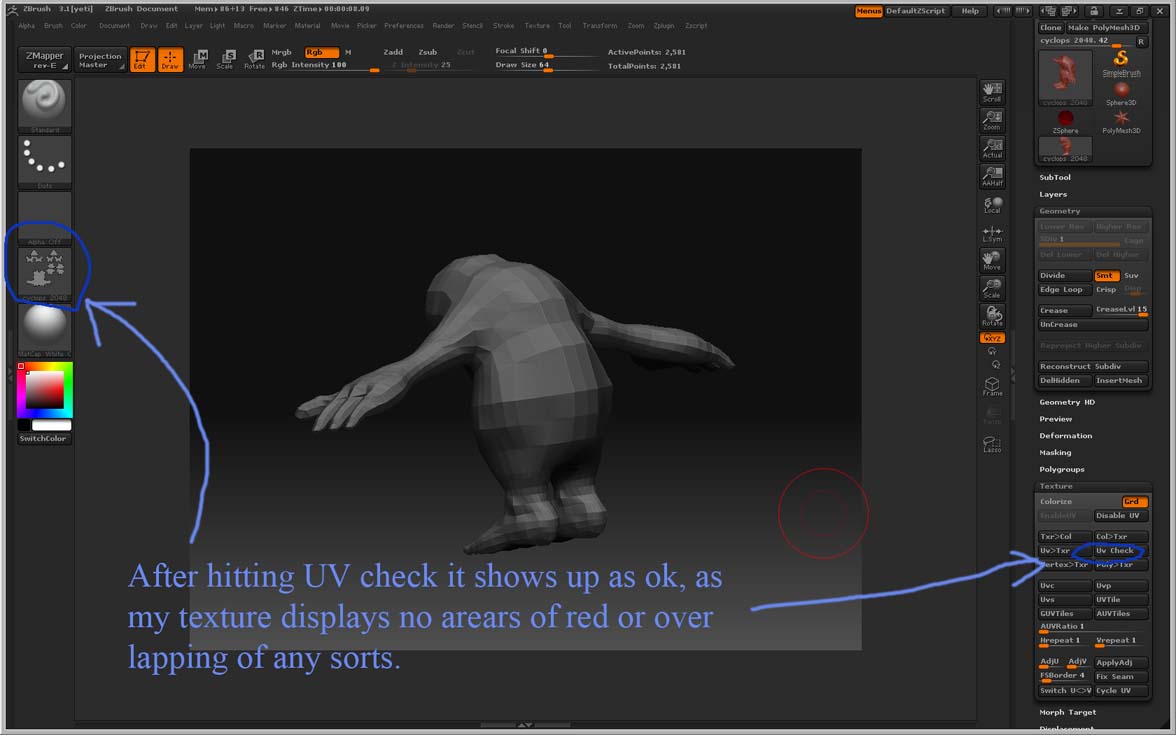The width and height of the screenshot is (1176, 735).
Task: Select the Local transformation icon
Action: click(991, 205)
